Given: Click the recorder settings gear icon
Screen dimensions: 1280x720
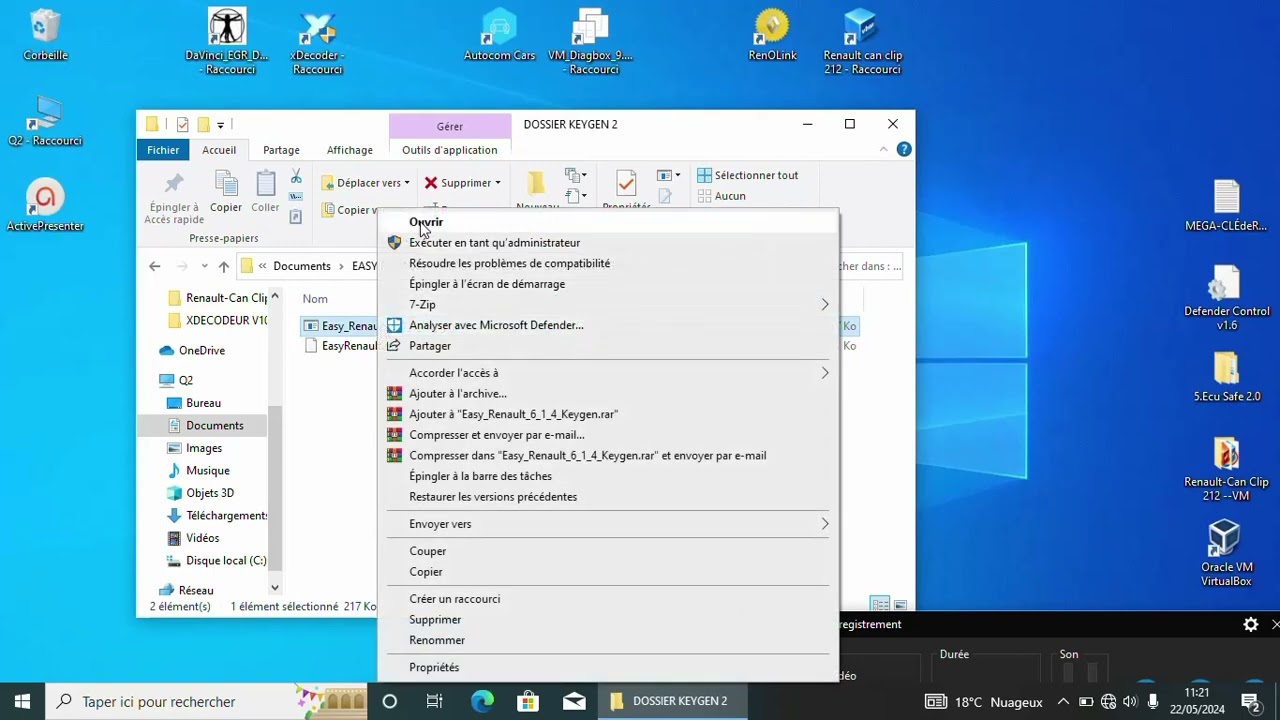Looking at the screenshot, I should click(x=1250, y=624).
